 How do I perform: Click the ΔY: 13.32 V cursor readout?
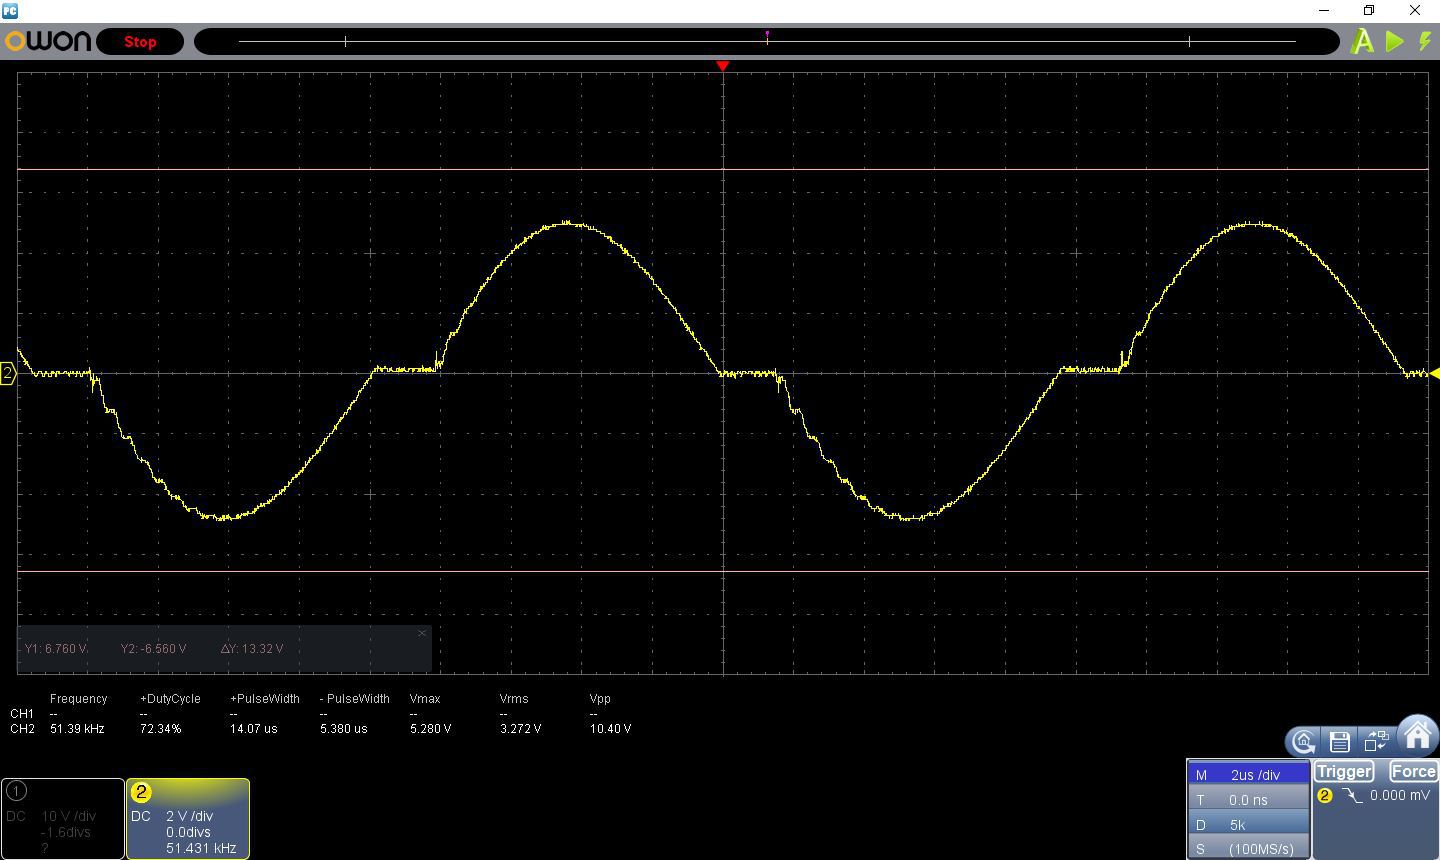252,649
